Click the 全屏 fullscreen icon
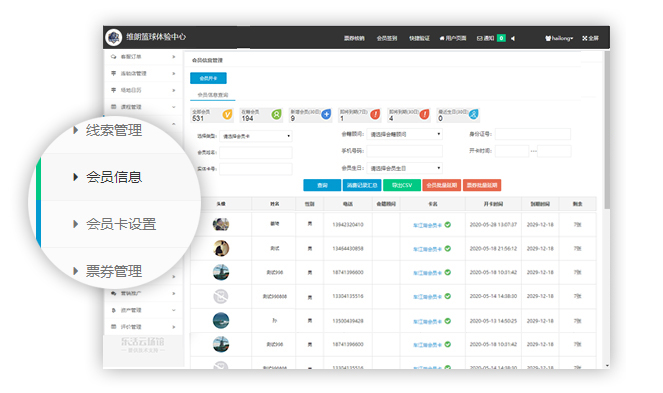This screenshot has height=393, width=663. point(590,38)
